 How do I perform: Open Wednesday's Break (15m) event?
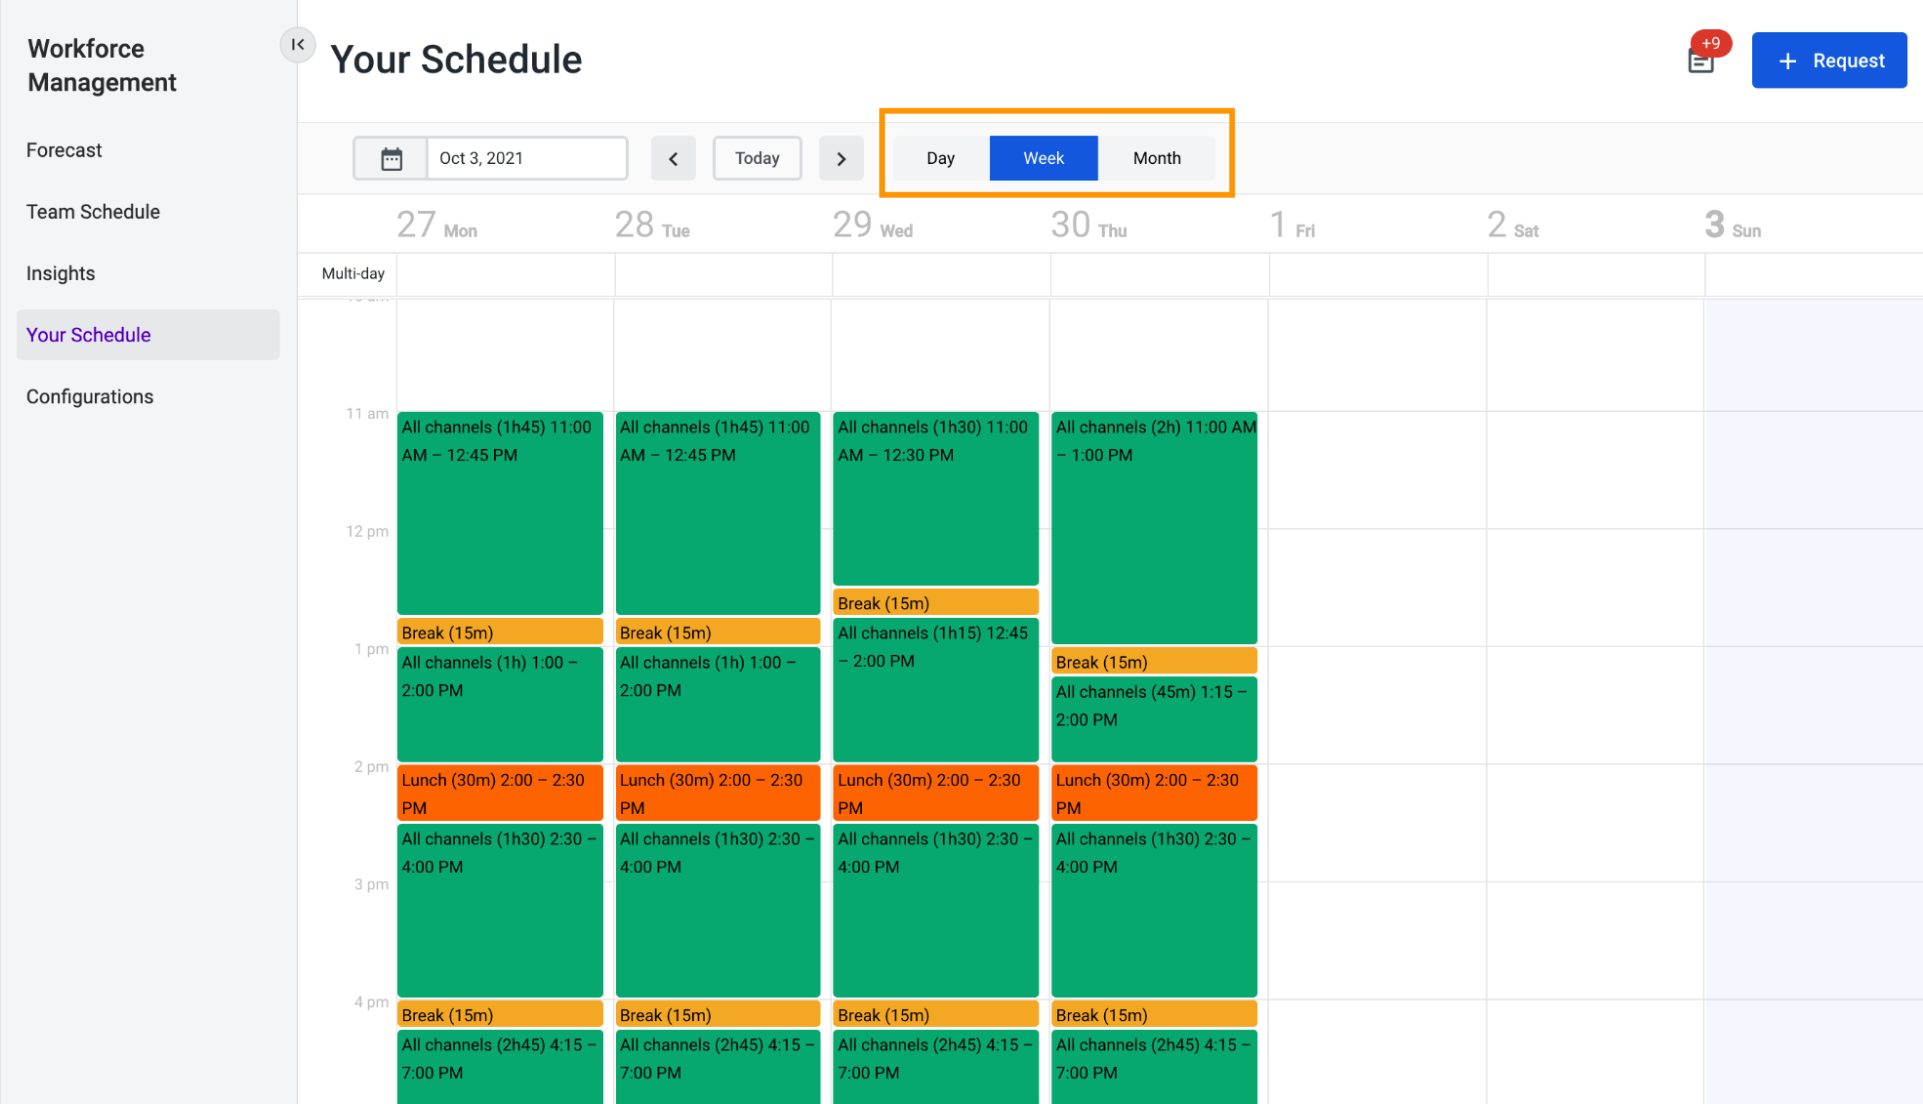tap(935, 601)
